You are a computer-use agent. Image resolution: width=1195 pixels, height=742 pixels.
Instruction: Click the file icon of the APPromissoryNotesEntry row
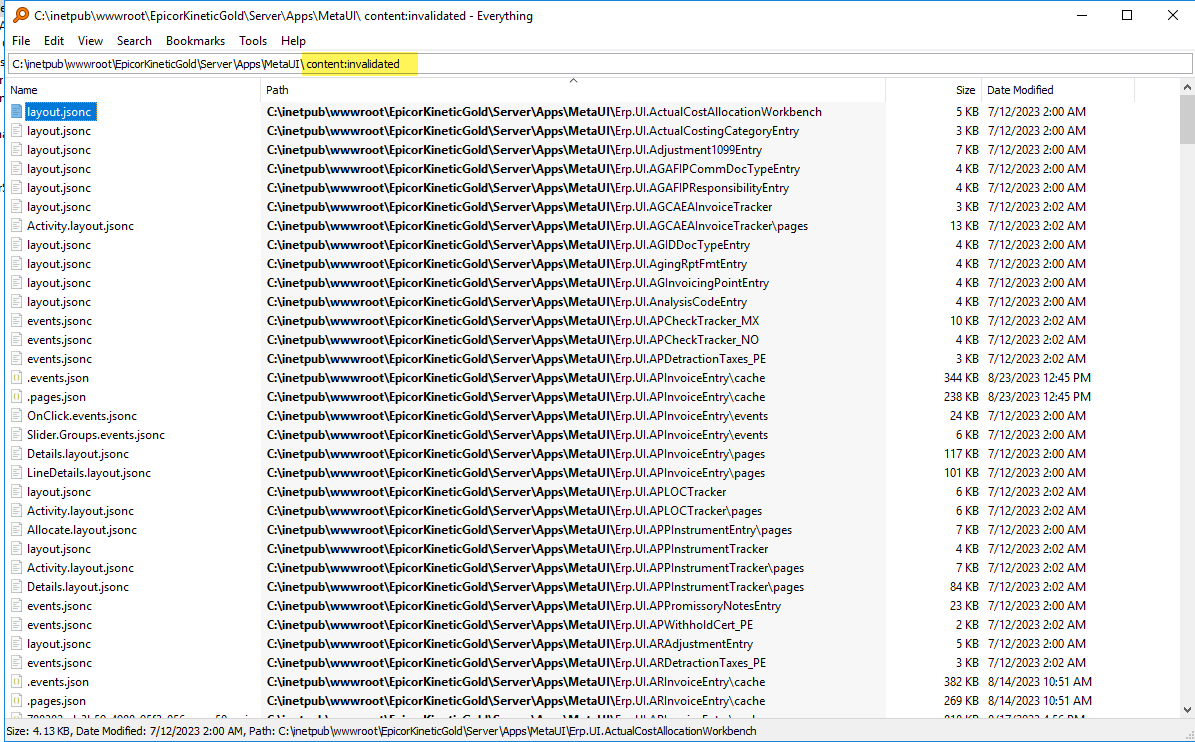(x=17, y=606)
